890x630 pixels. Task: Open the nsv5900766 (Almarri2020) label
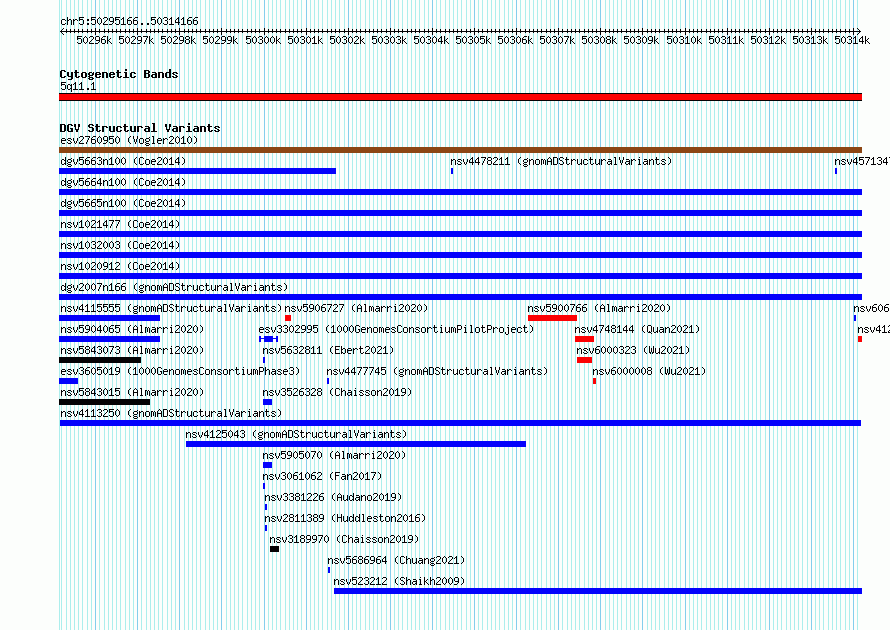[599, 308]
